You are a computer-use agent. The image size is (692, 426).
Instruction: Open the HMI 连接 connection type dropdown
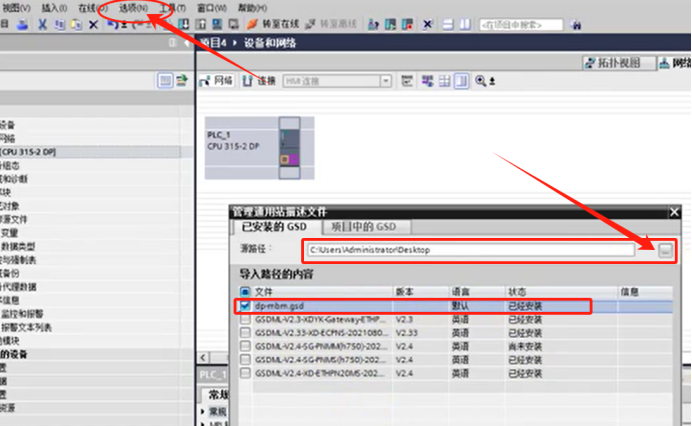386,81
